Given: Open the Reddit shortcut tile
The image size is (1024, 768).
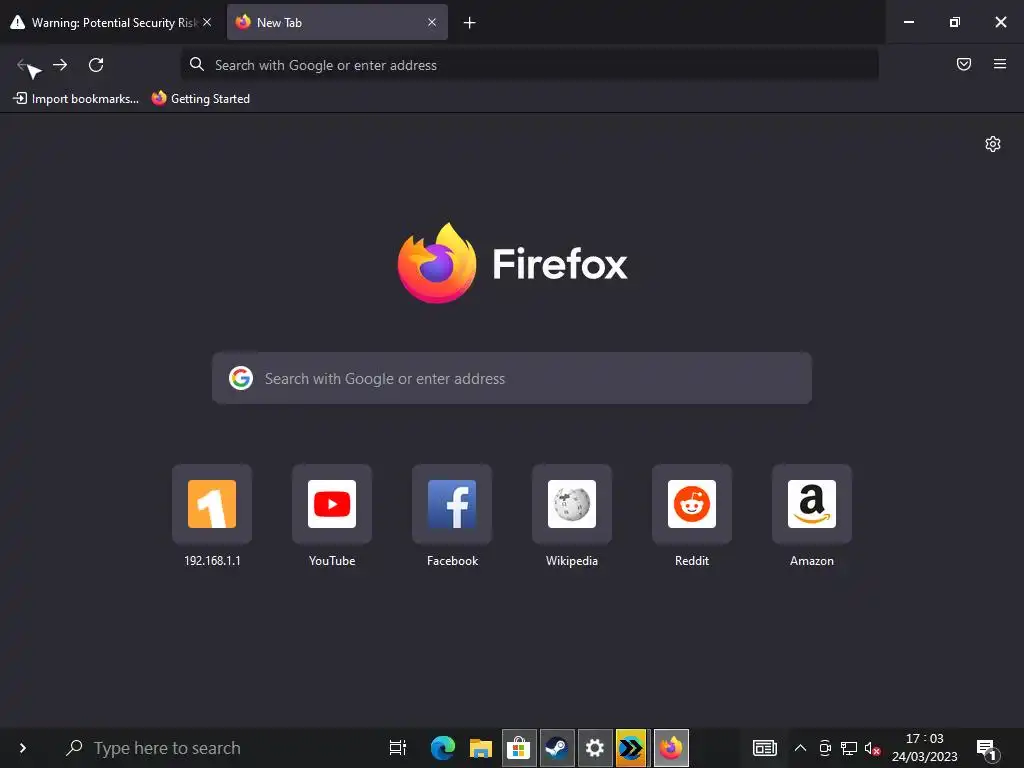Looking at the screenshot, I should [x=692, y=504].
